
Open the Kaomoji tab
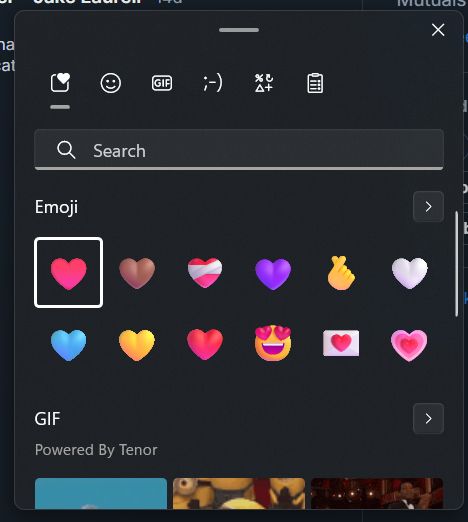pyautogui.click(x=213, y=83)
